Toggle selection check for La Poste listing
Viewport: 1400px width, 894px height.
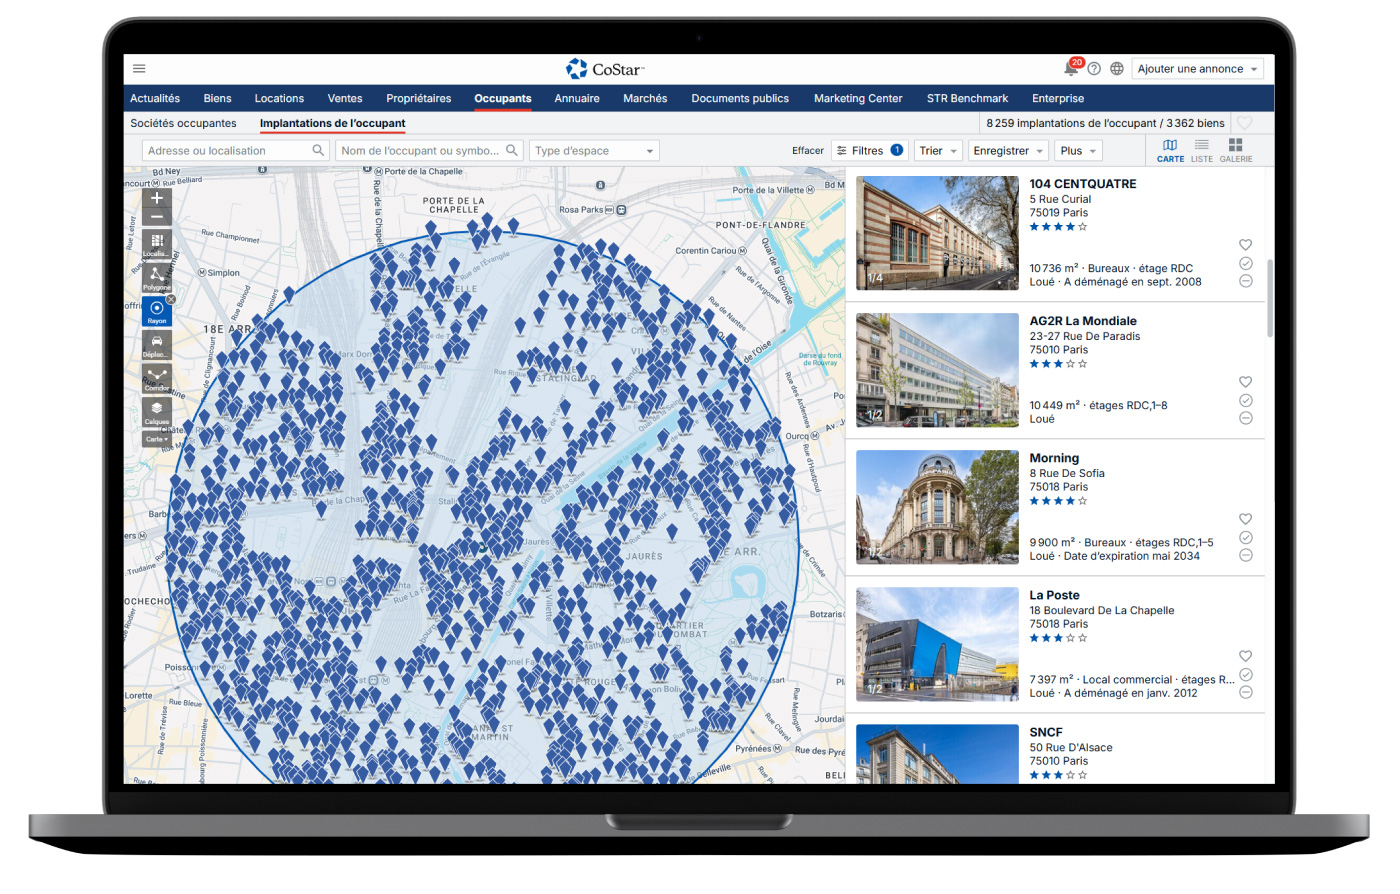(x=1245, y=674)
